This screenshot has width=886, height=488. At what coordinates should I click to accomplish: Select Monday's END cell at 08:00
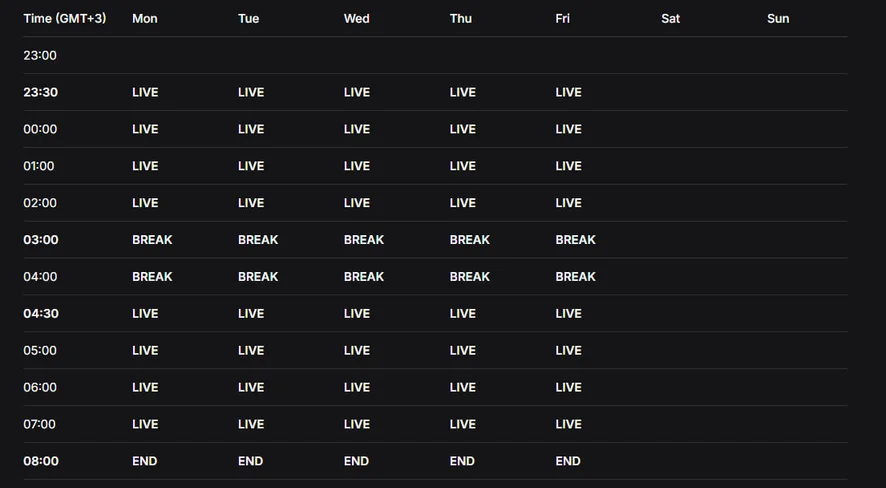pos(144,461)
